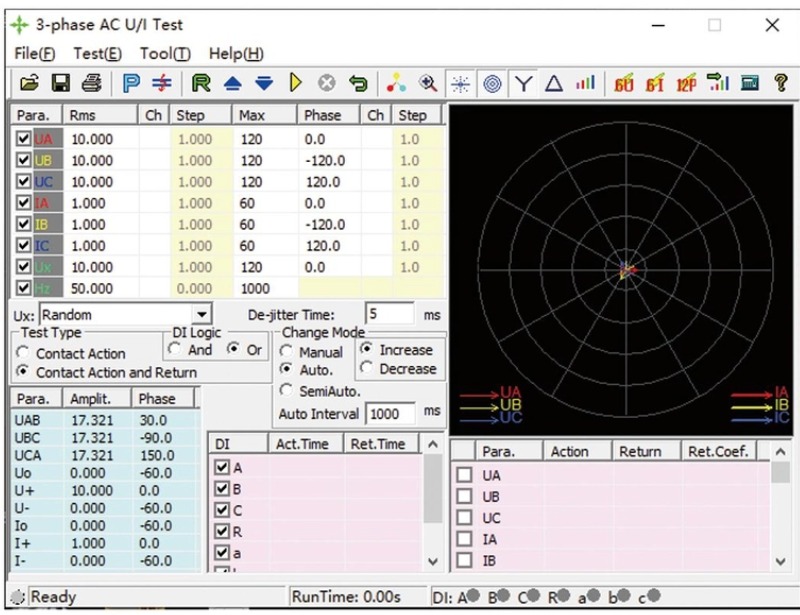Click the print icon in toolbar
The width and height of the screenshot is (800, 615).
91,84
